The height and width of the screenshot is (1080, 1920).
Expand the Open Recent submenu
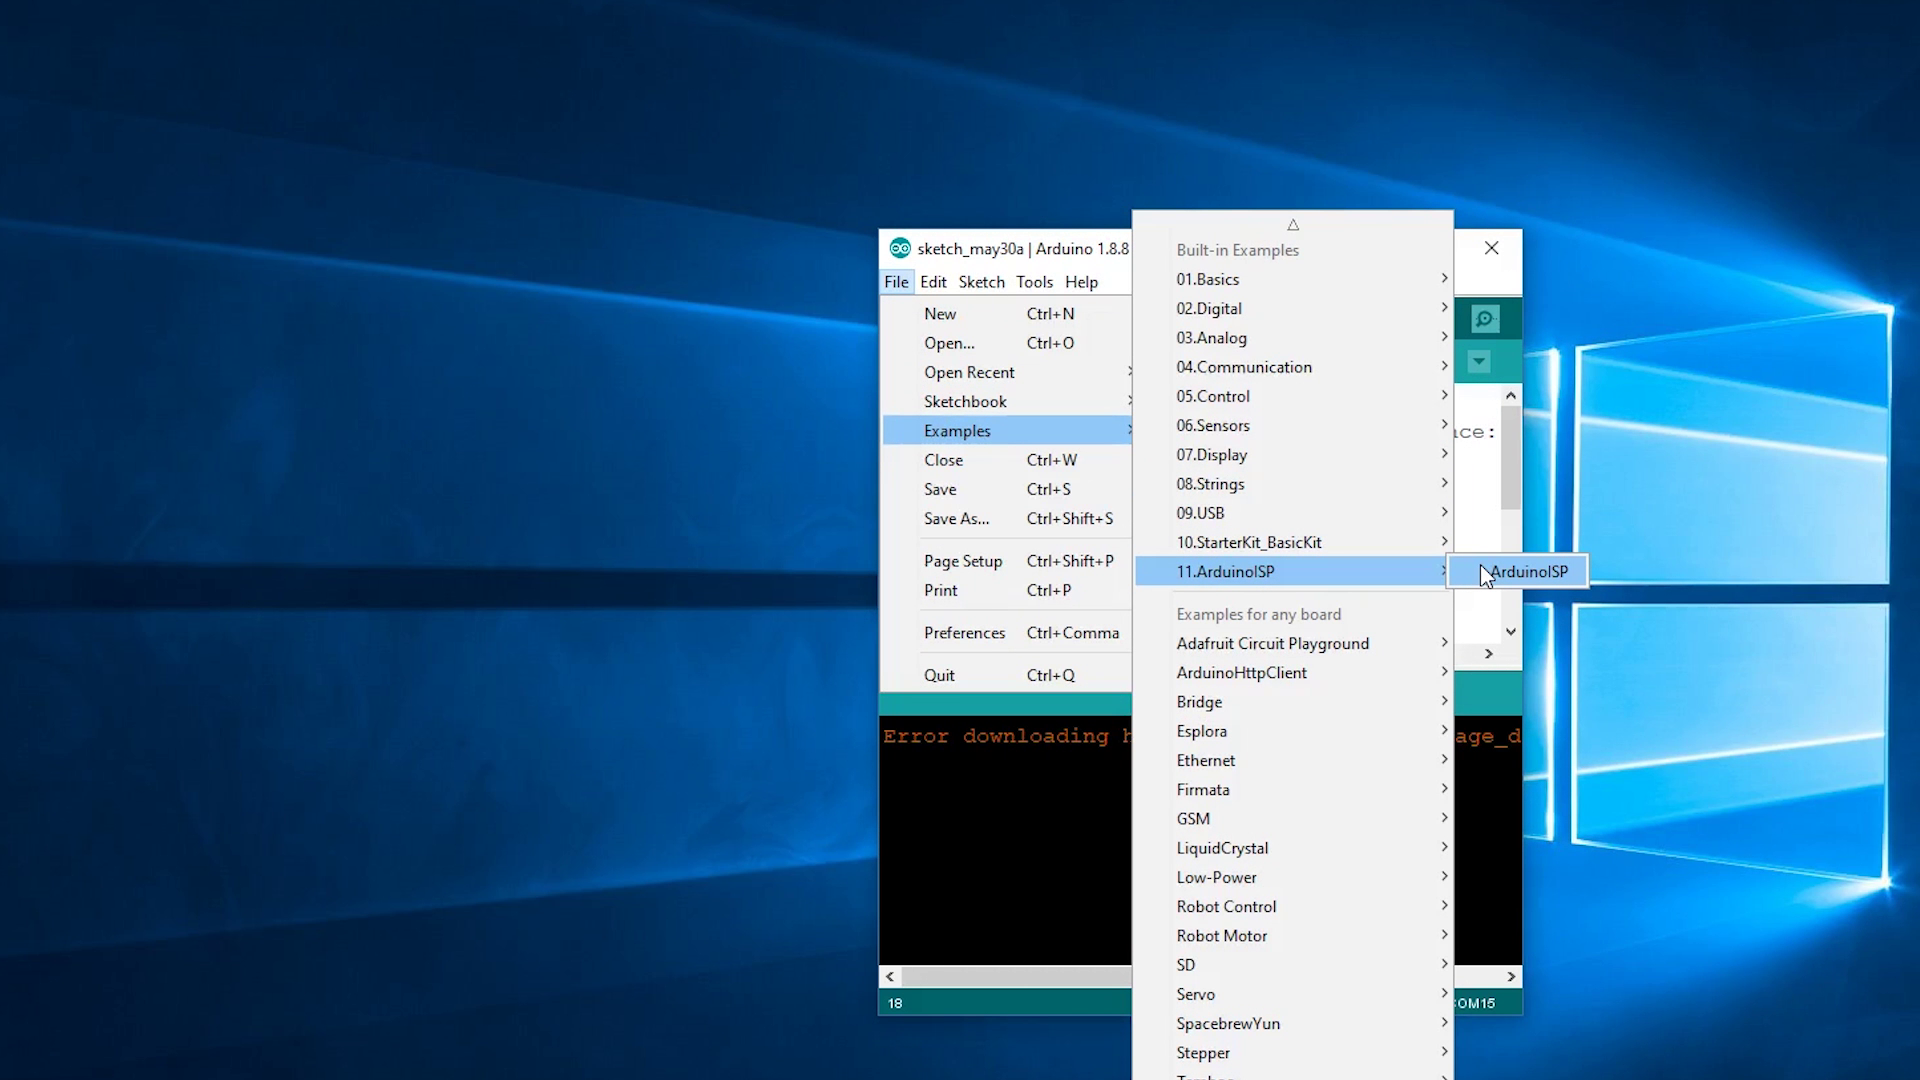click(x=1007, y=372)
